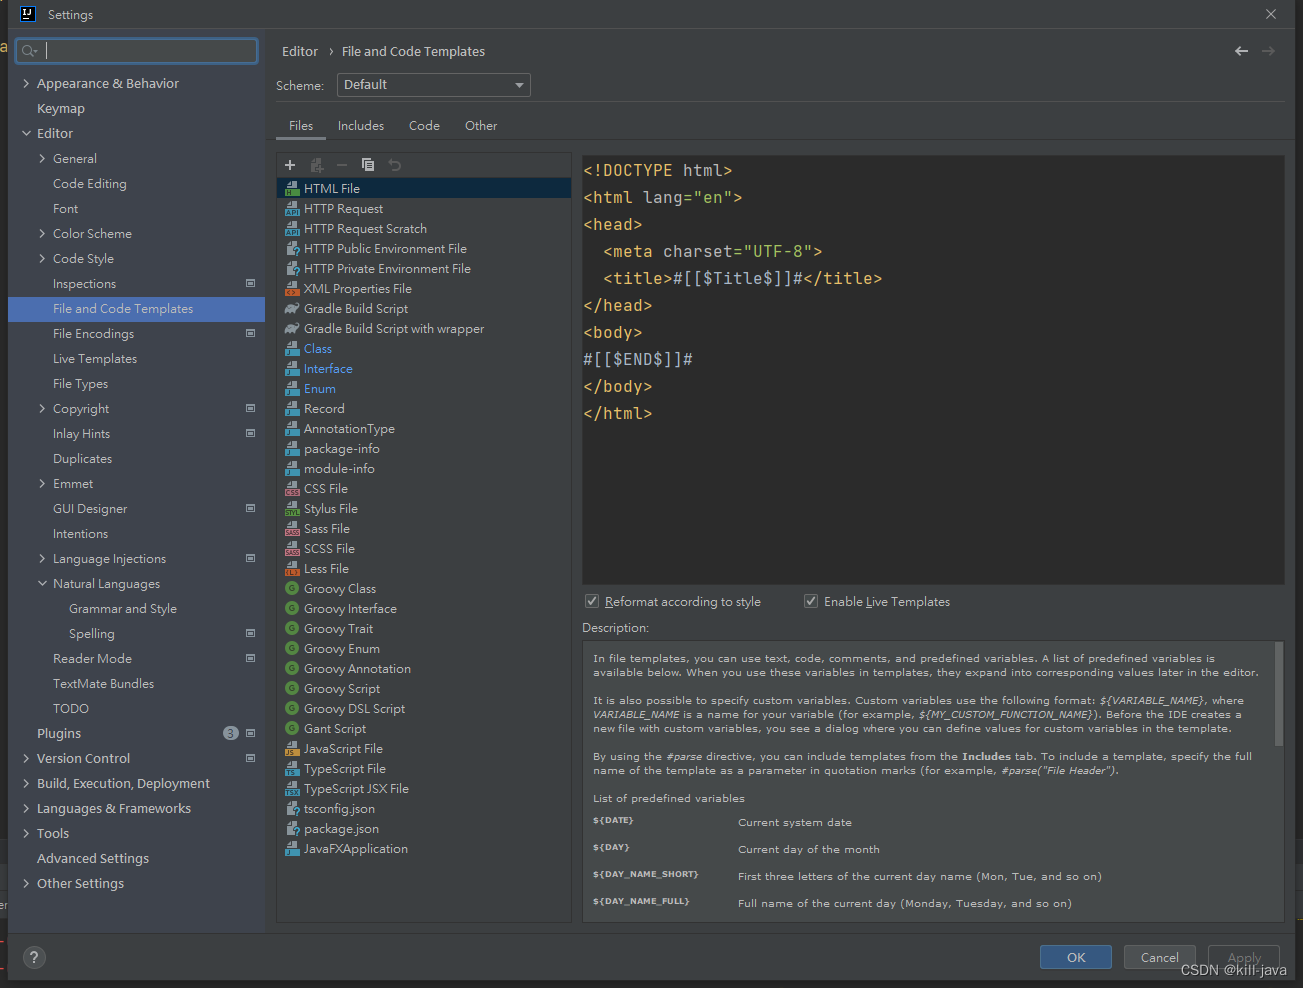This screenshot has width=1303, height=988.
Task: Click the forward arrow navigation icon
Action: click(x=1268, y=51)
